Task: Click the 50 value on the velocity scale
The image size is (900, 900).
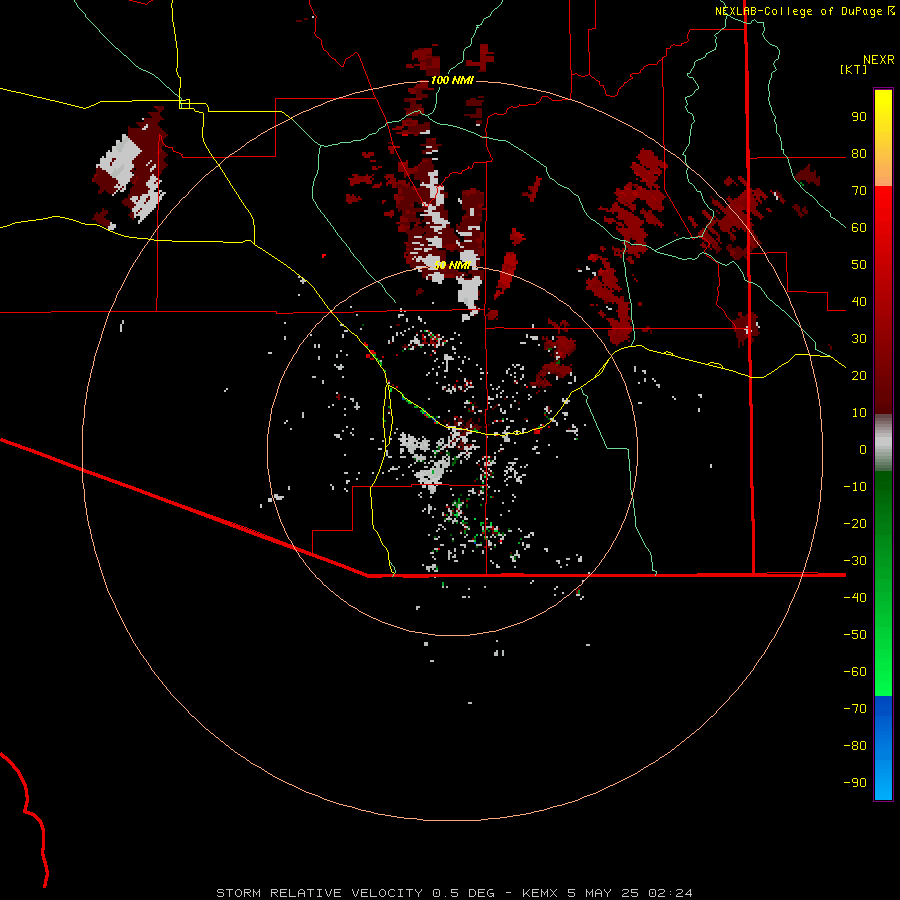Action: pyautogui.click(x=859, y=265)
